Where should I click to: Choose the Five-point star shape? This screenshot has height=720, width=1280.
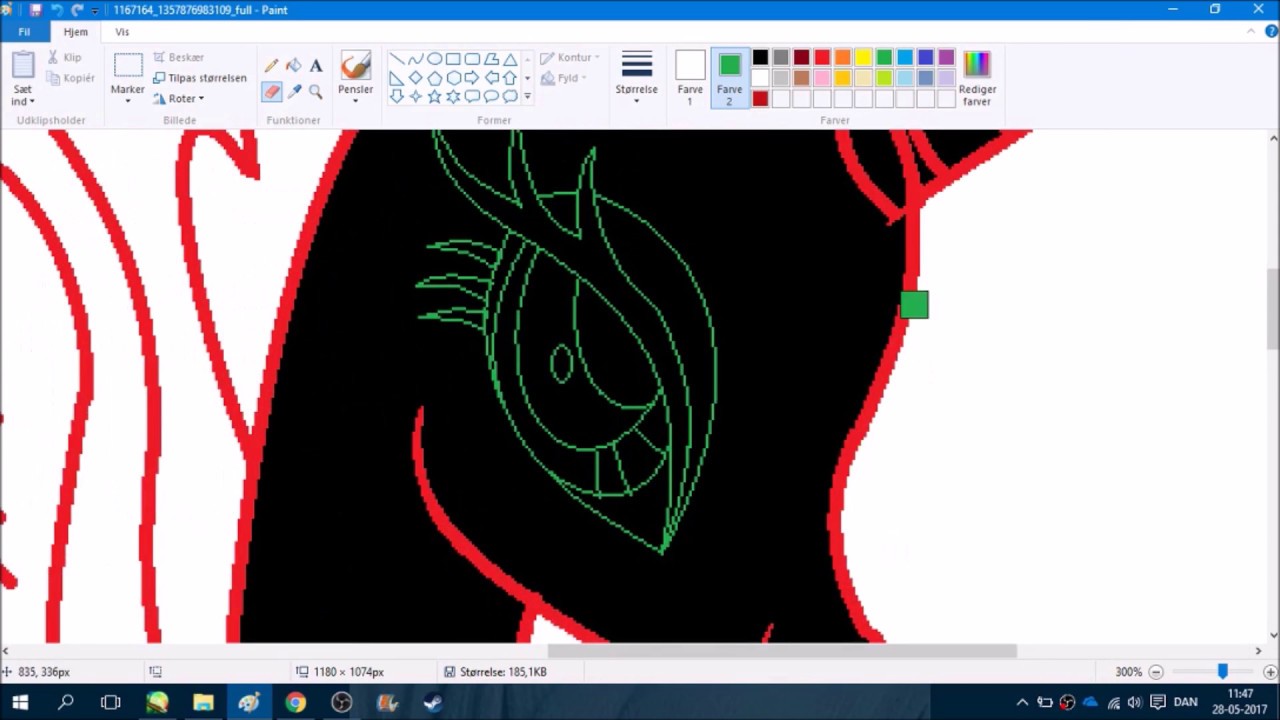434,97
